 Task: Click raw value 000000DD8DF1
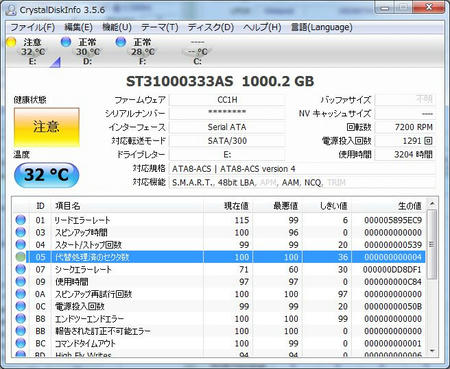click(x=392, y=270)
